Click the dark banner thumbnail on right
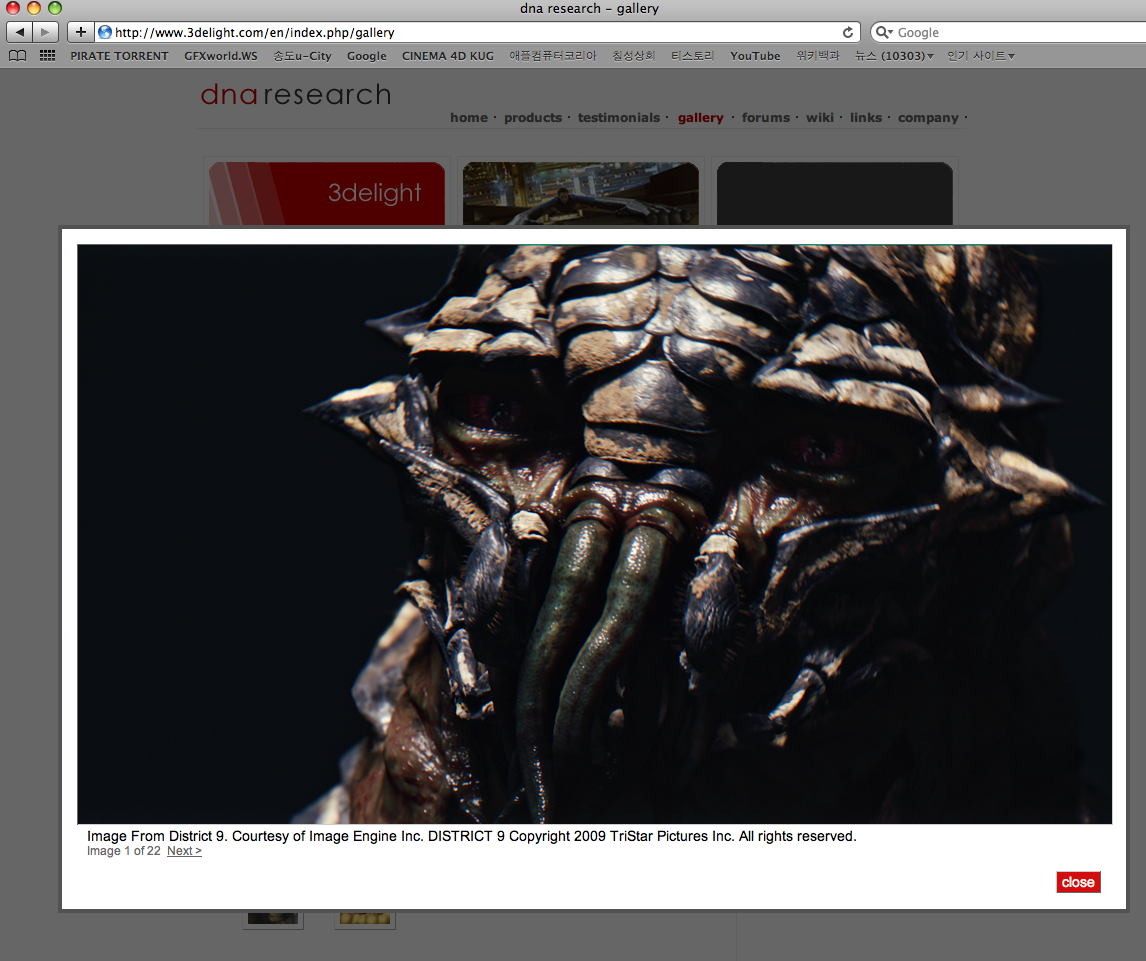The image size is (1146, 961). 835,194
